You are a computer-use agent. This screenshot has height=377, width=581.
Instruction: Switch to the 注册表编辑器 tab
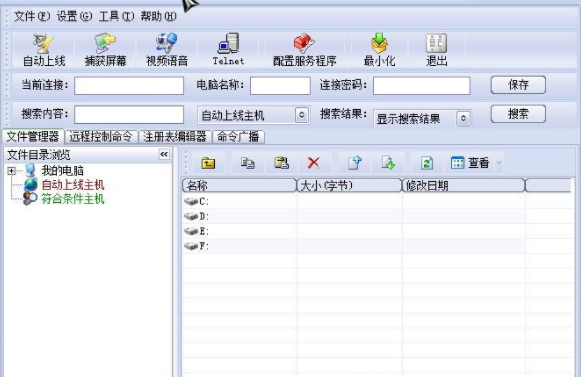(x=175, y=137)
